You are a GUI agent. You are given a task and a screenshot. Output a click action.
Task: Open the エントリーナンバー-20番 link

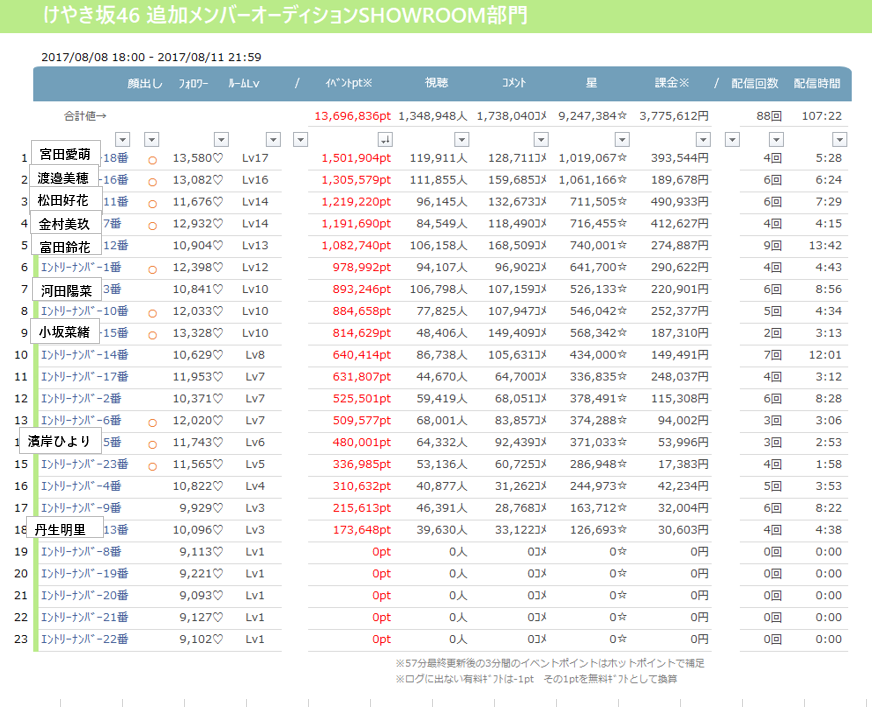tap(85, 595)
